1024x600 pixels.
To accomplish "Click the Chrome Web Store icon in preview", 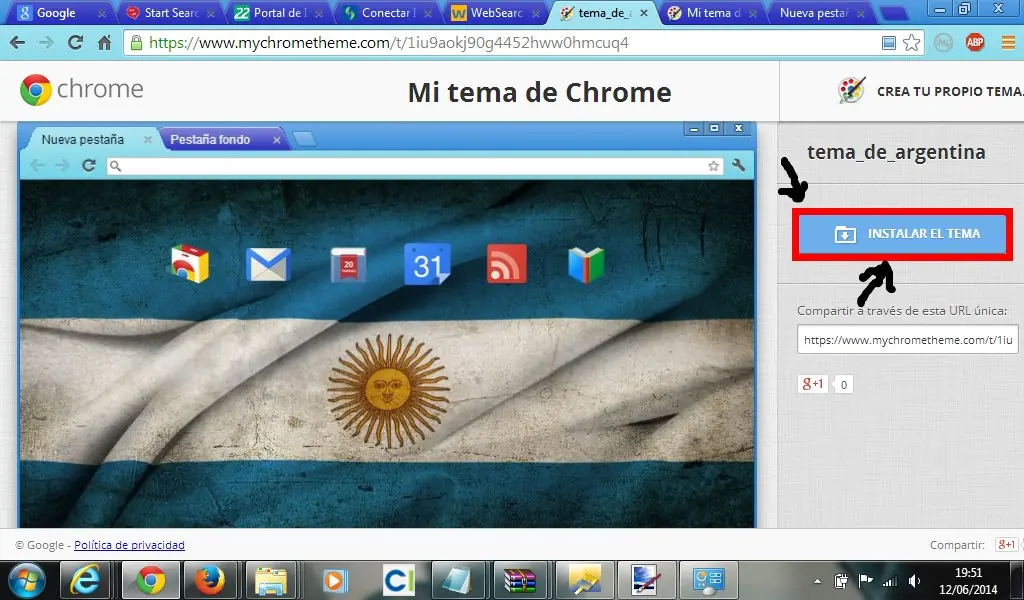I will click(190, 264).
